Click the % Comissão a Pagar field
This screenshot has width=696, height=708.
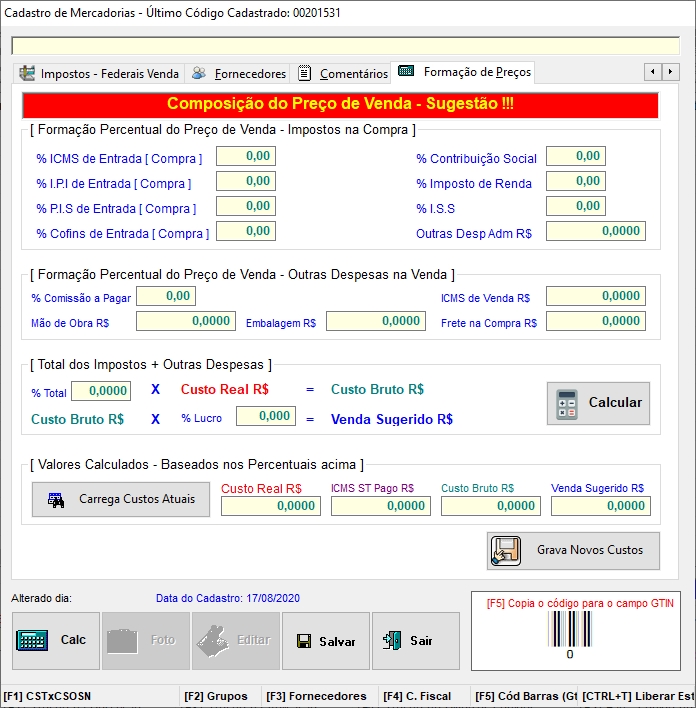pos(166,296)
